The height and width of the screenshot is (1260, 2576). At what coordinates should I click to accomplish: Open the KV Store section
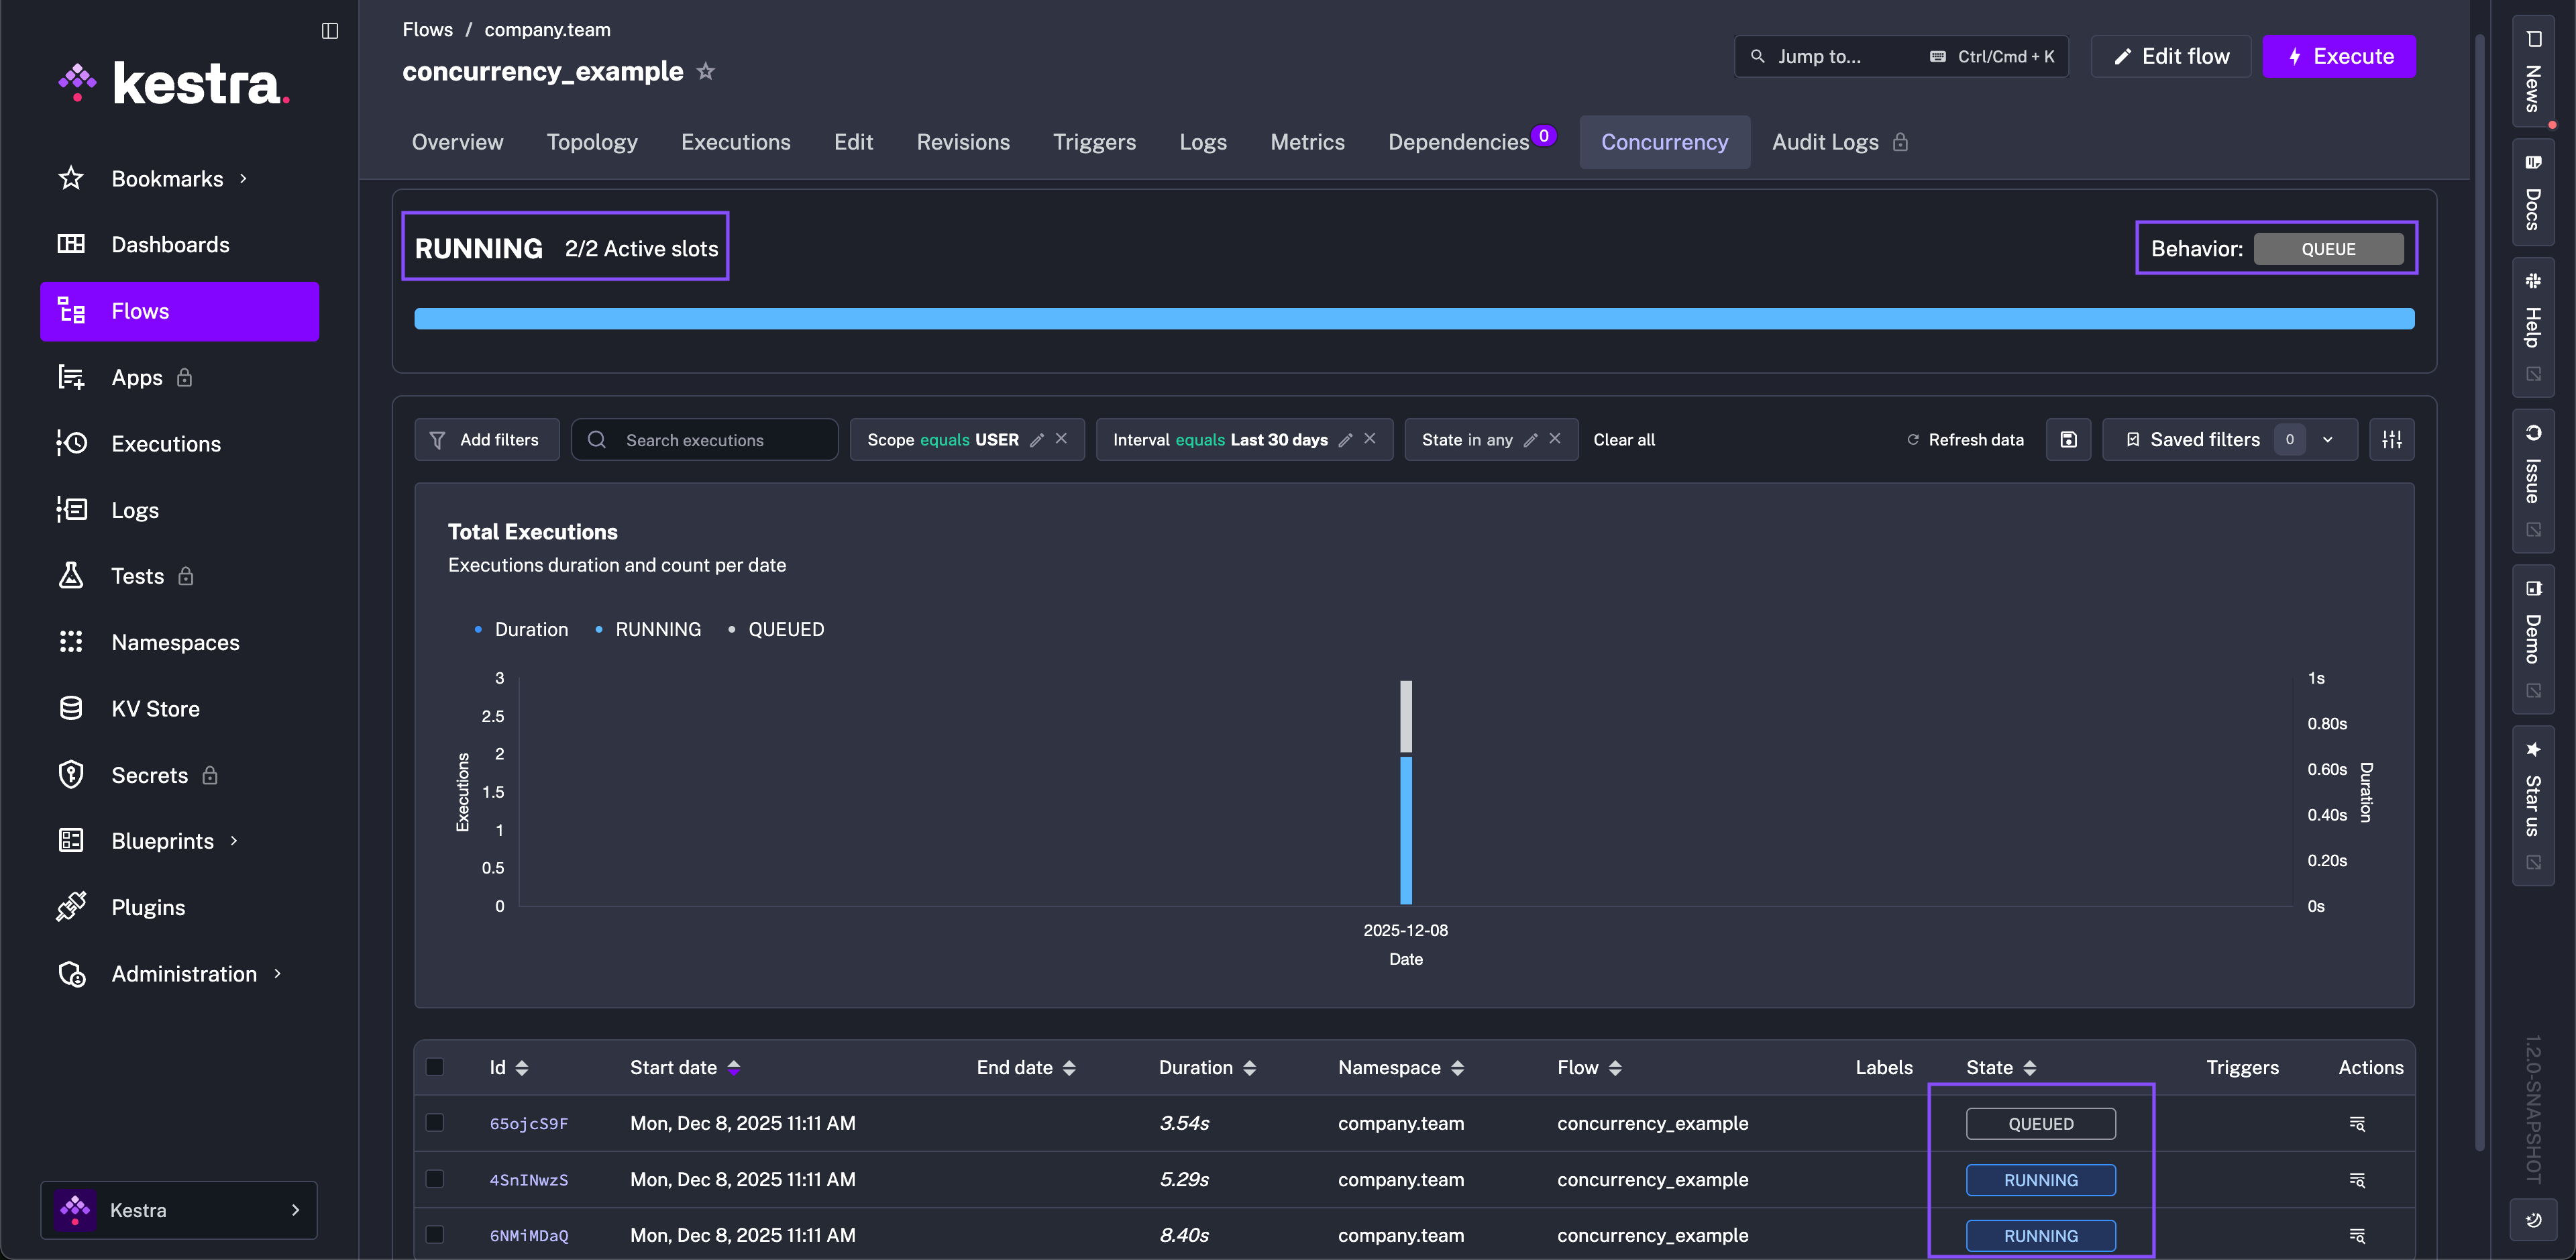(155, 708)
